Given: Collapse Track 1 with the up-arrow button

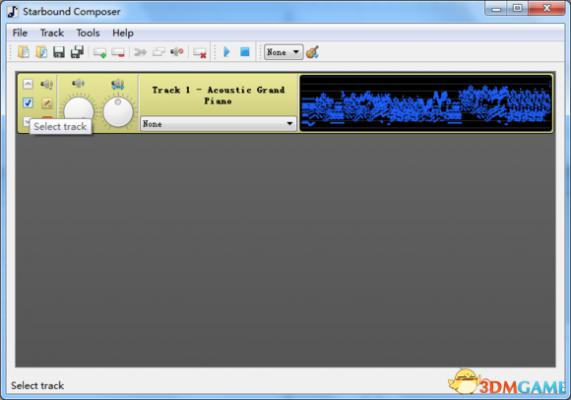Looking at the screenshot, I should pos(28,84).
